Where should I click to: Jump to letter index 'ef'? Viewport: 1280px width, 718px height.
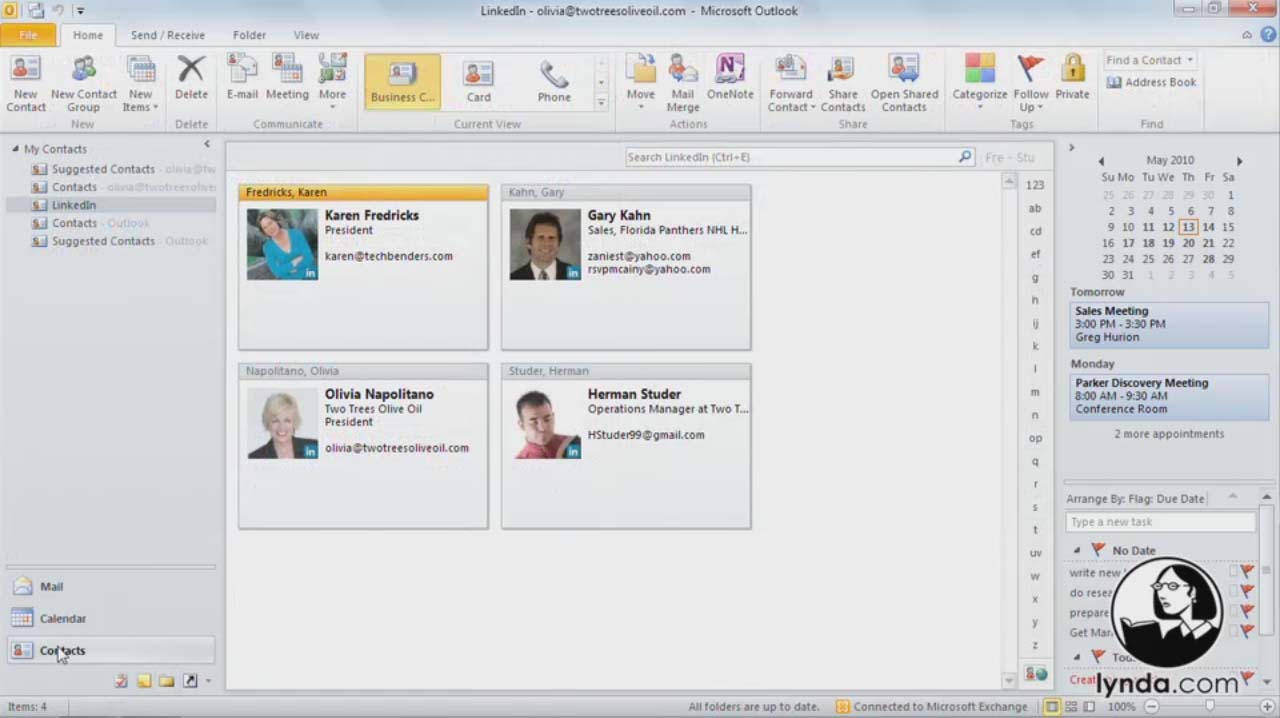coord(1035,254)
